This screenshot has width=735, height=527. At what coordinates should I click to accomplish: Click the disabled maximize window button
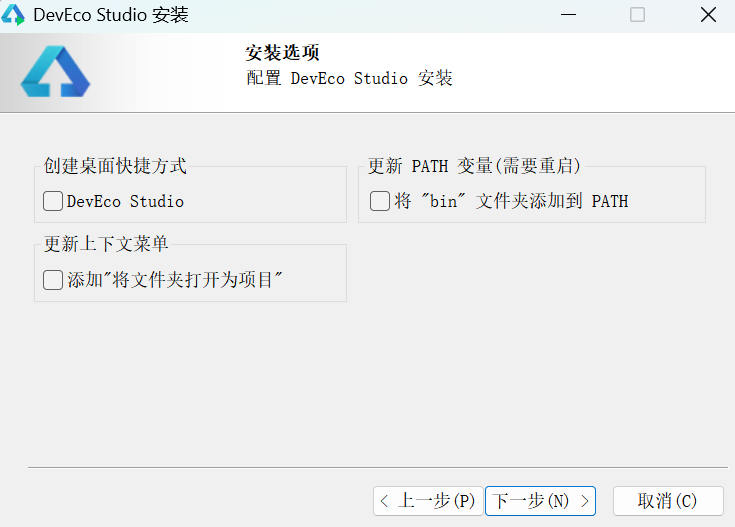click(637, 15)
